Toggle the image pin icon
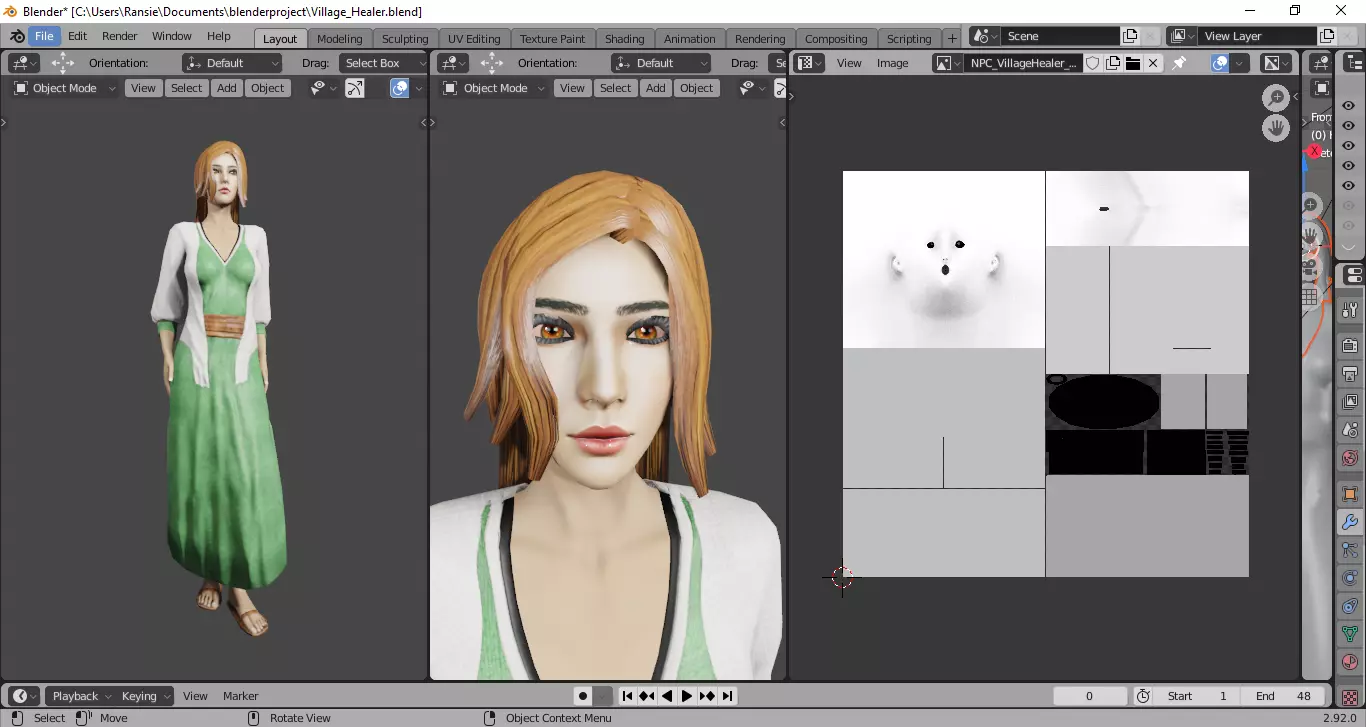Viewport: 1366px width, 727px height. point(1179,63)
